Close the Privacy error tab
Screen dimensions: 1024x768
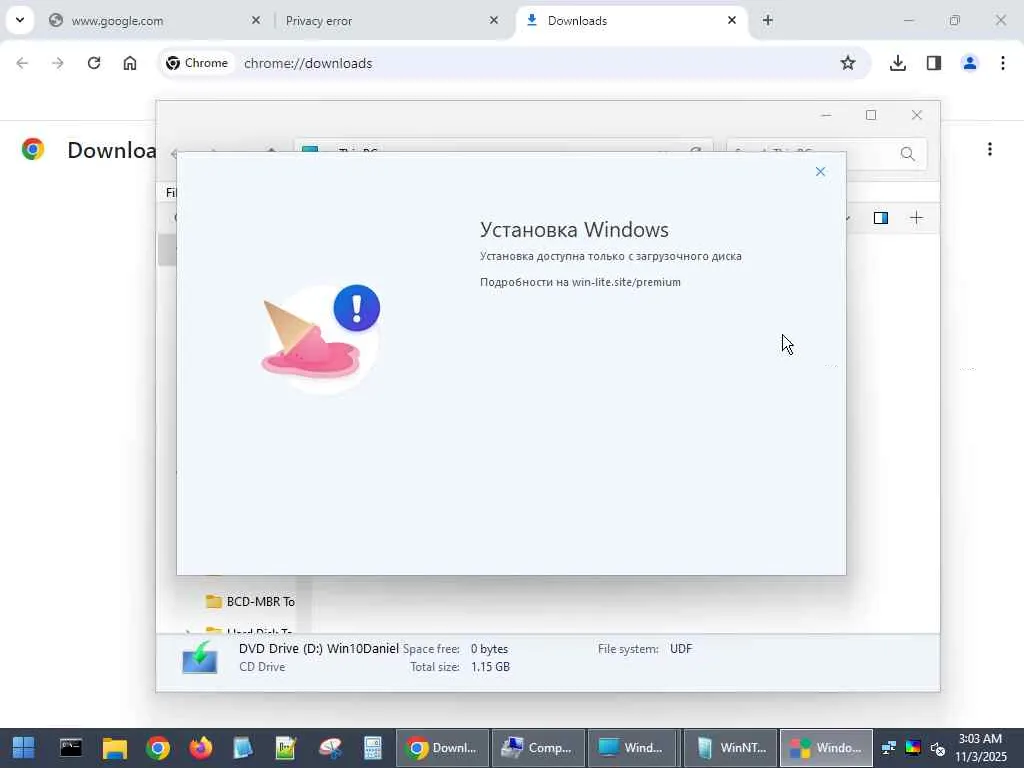[494, 21]
